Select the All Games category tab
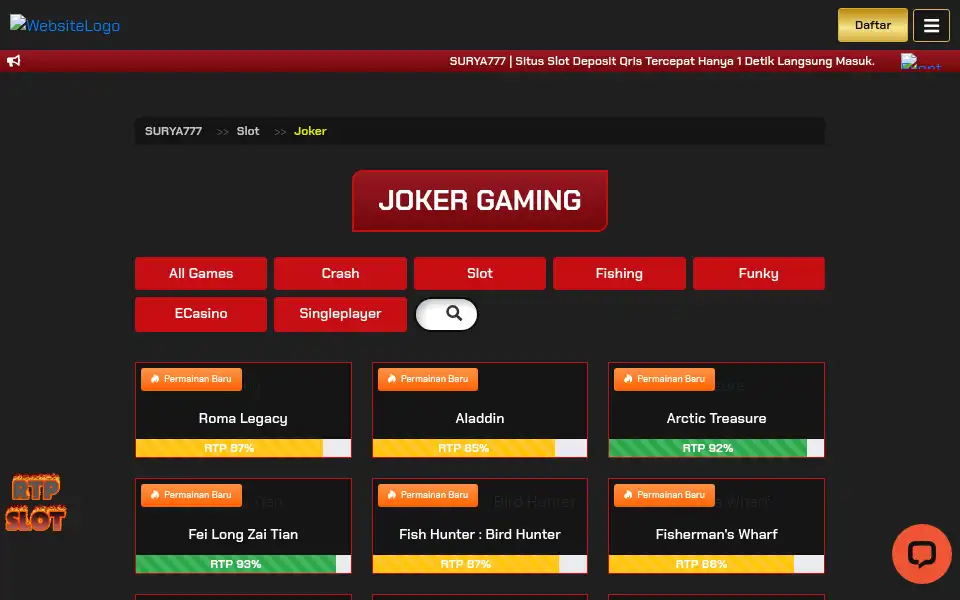The width and height of the screenshot is (960, 600). click(x=201, y=273)
